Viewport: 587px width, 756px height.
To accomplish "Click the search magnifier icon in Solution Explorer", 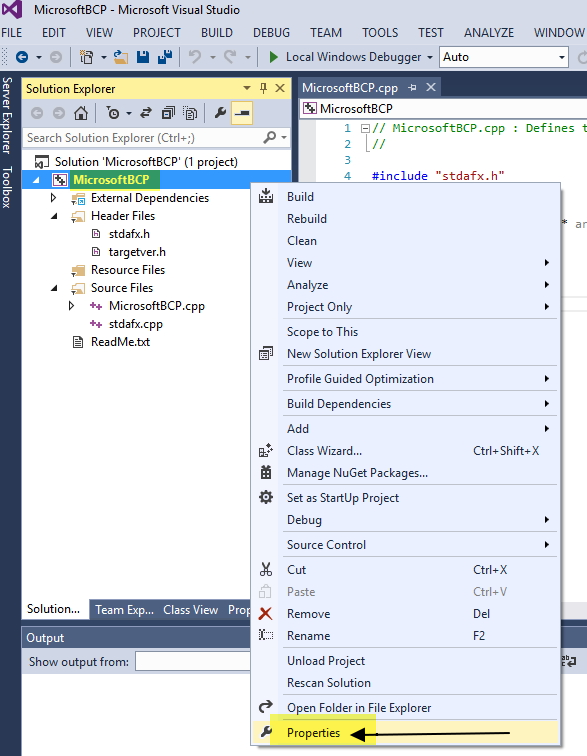I will 270,137.
